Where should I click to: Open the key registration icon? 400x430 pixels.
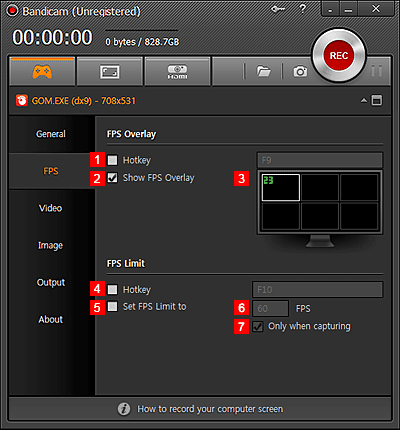[x=278, y=9]
